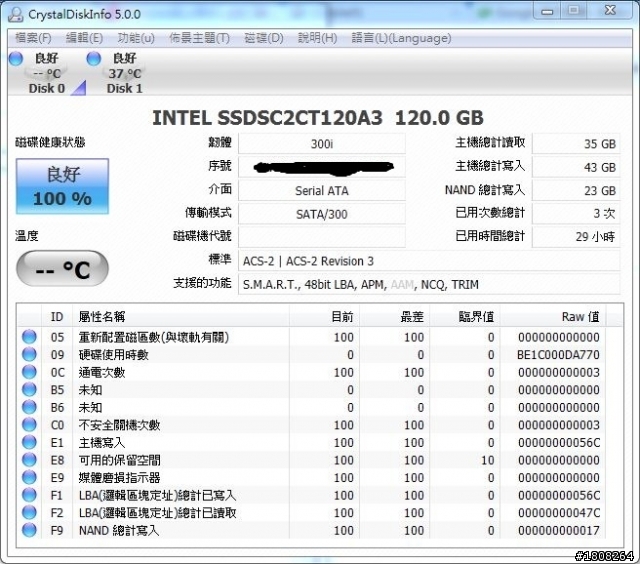Open the 檔案(F) menu
This screenshot has height=564, width=640.
tap(33, 38)
